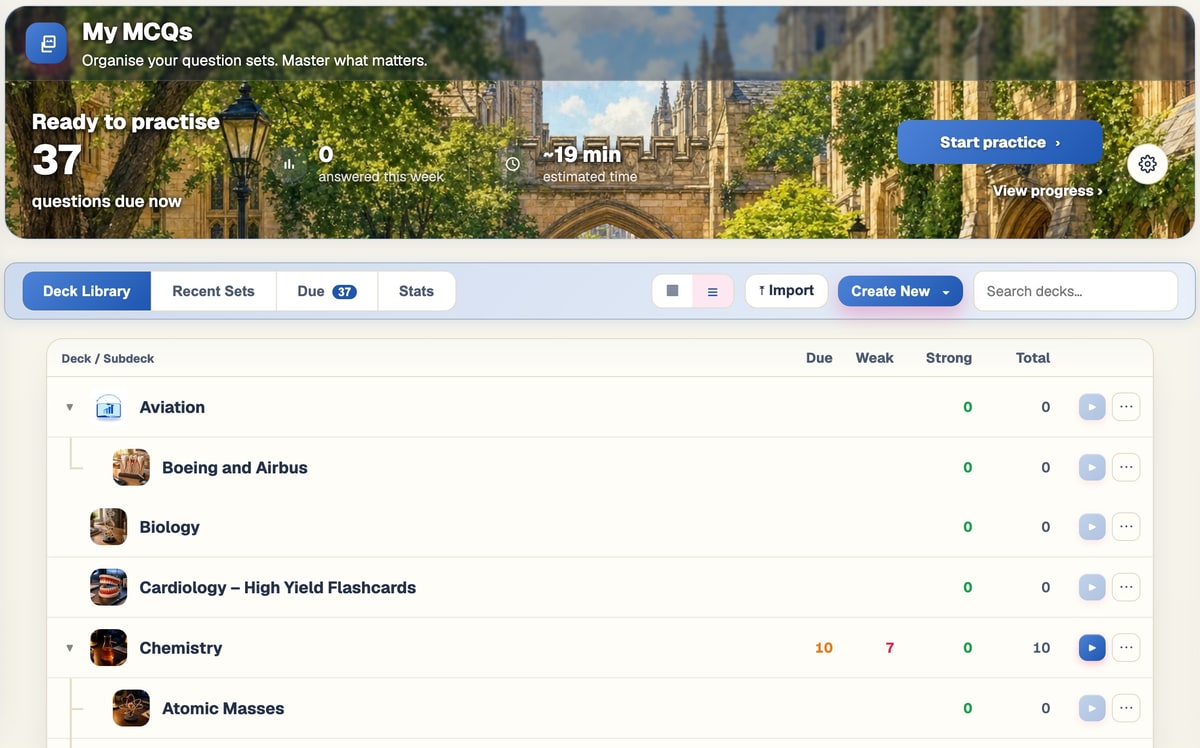This screenshot has height=748, width=1200.
Task: Collapse the Aviation deck tree
Action: 70,408
